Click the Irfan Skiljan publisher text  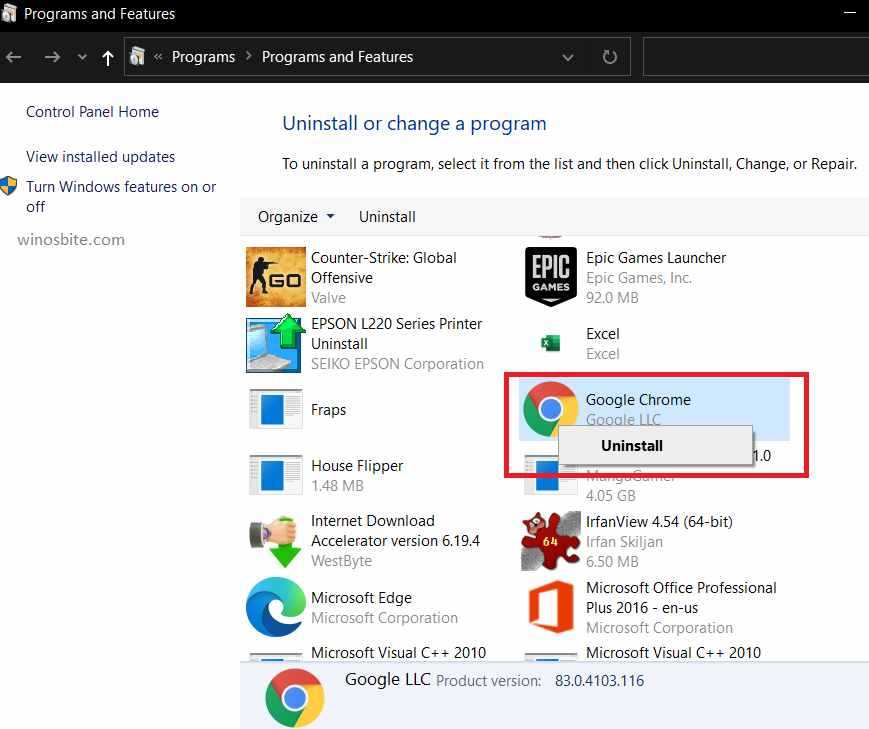(x=624, y=542)
